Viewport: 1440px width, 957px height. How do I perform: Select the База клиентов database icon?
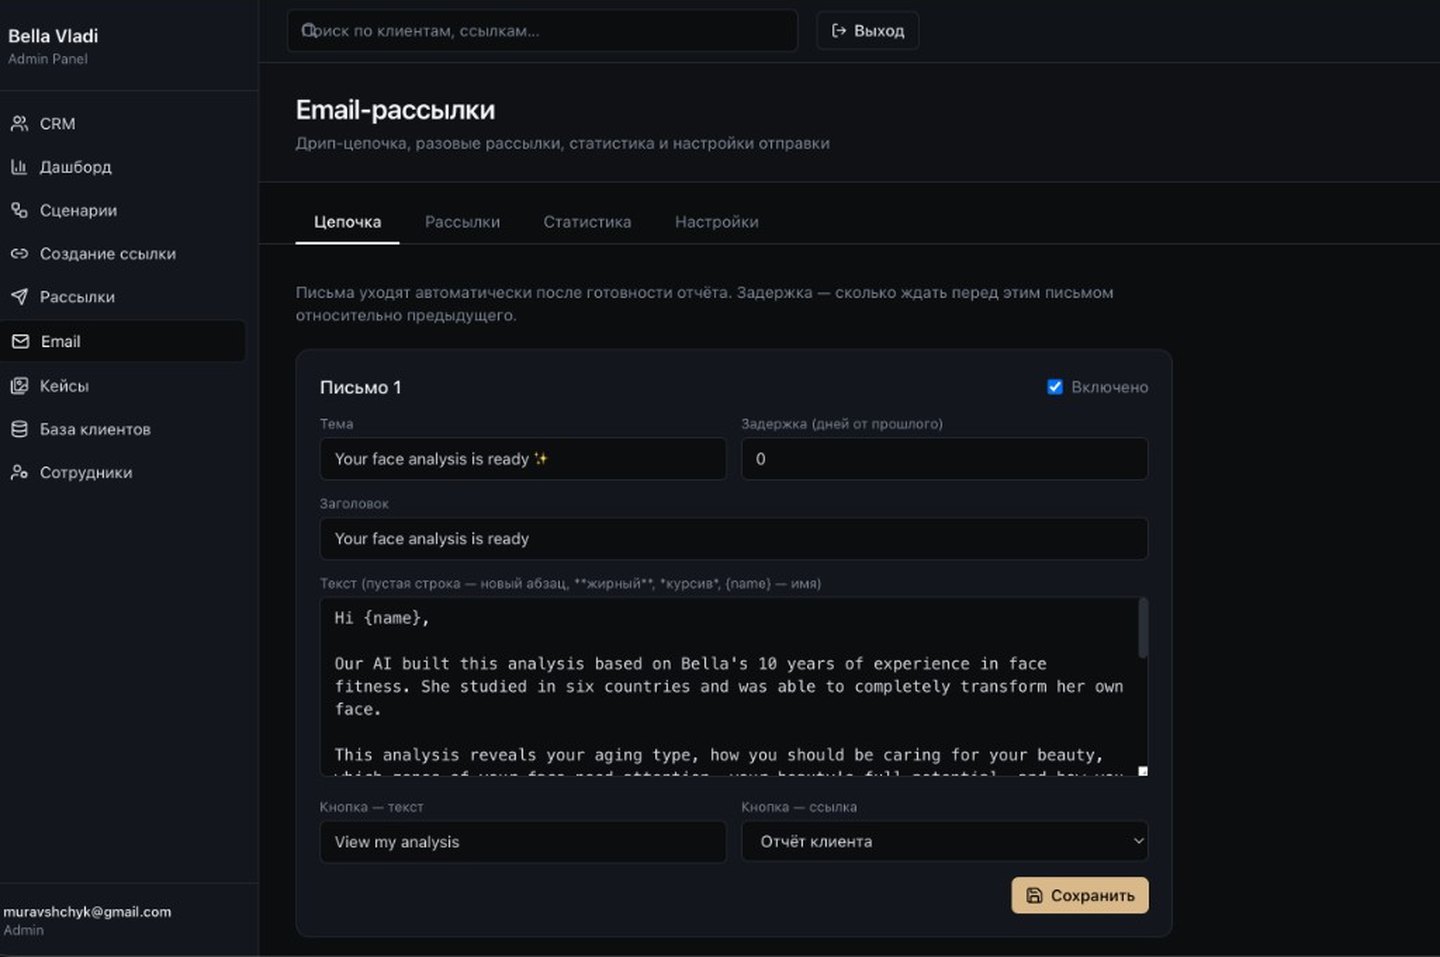pyautogui.click(x=19, y=429)
